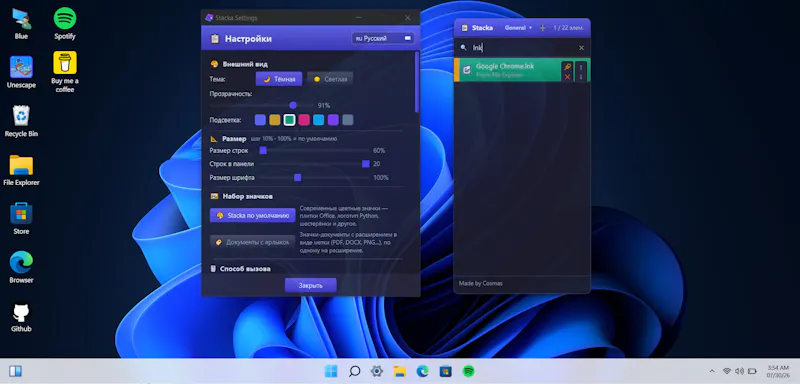This screenshot has height=384, width=800.
Task: Show hidden system tray icons chevron
Action: coord(712,371)
